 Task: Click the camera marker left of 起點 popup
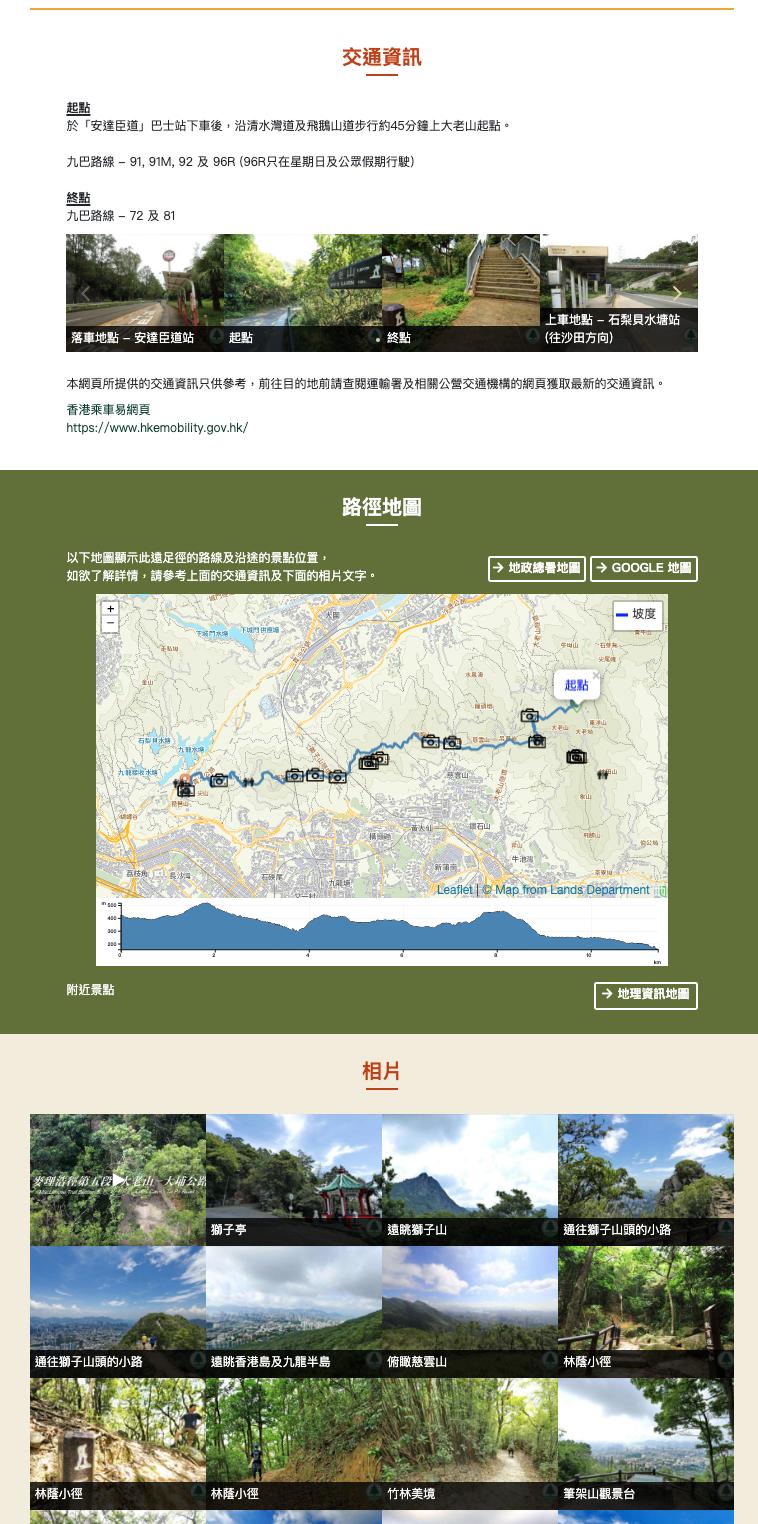[530, 716]
